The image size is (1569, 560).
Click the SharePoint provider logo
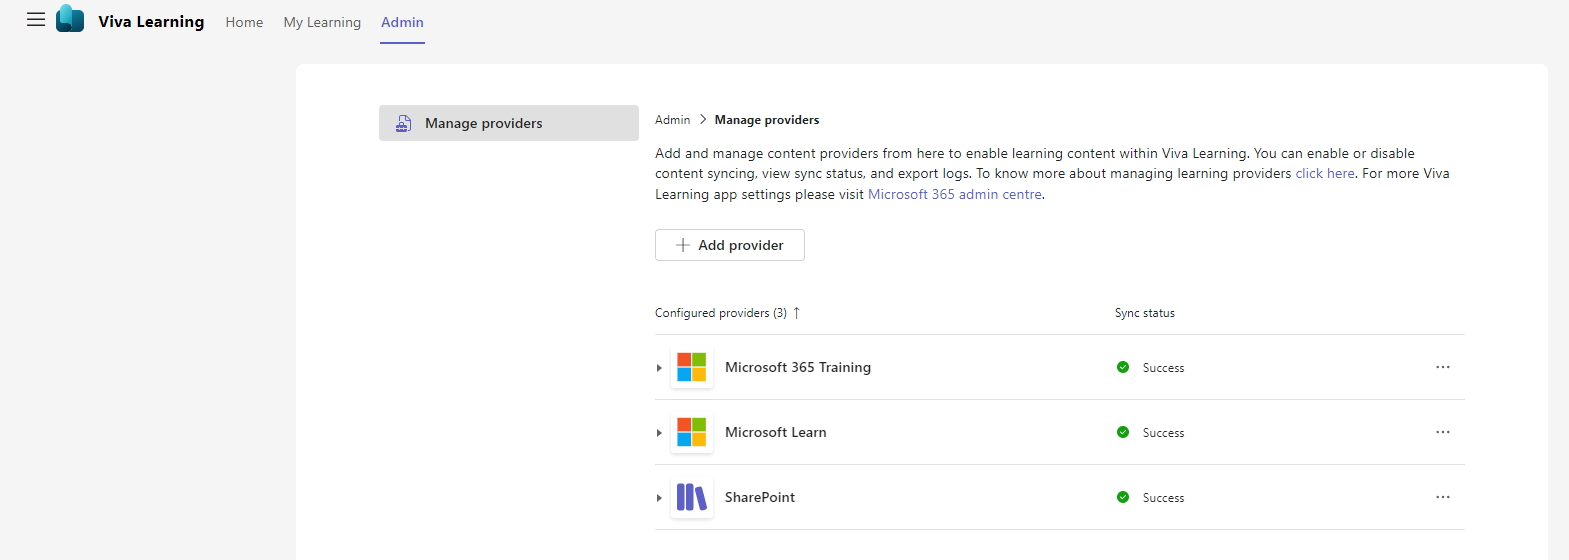pos(691,497)
